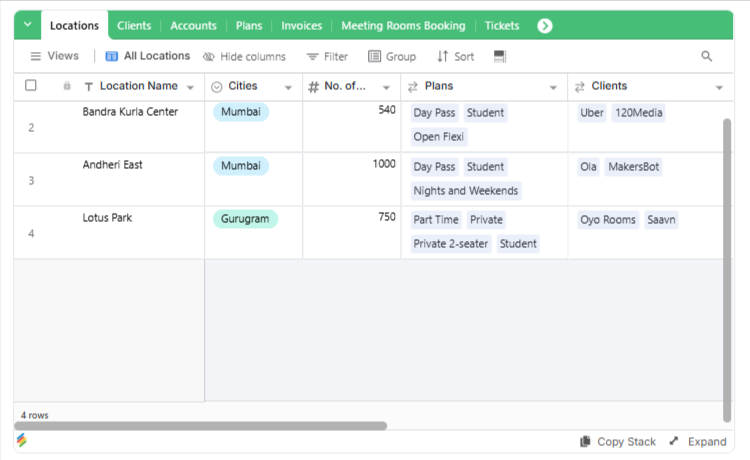Viewport: 750px width, 460px height.
Task: Click the number type hash icon
Action: (313, 87)
